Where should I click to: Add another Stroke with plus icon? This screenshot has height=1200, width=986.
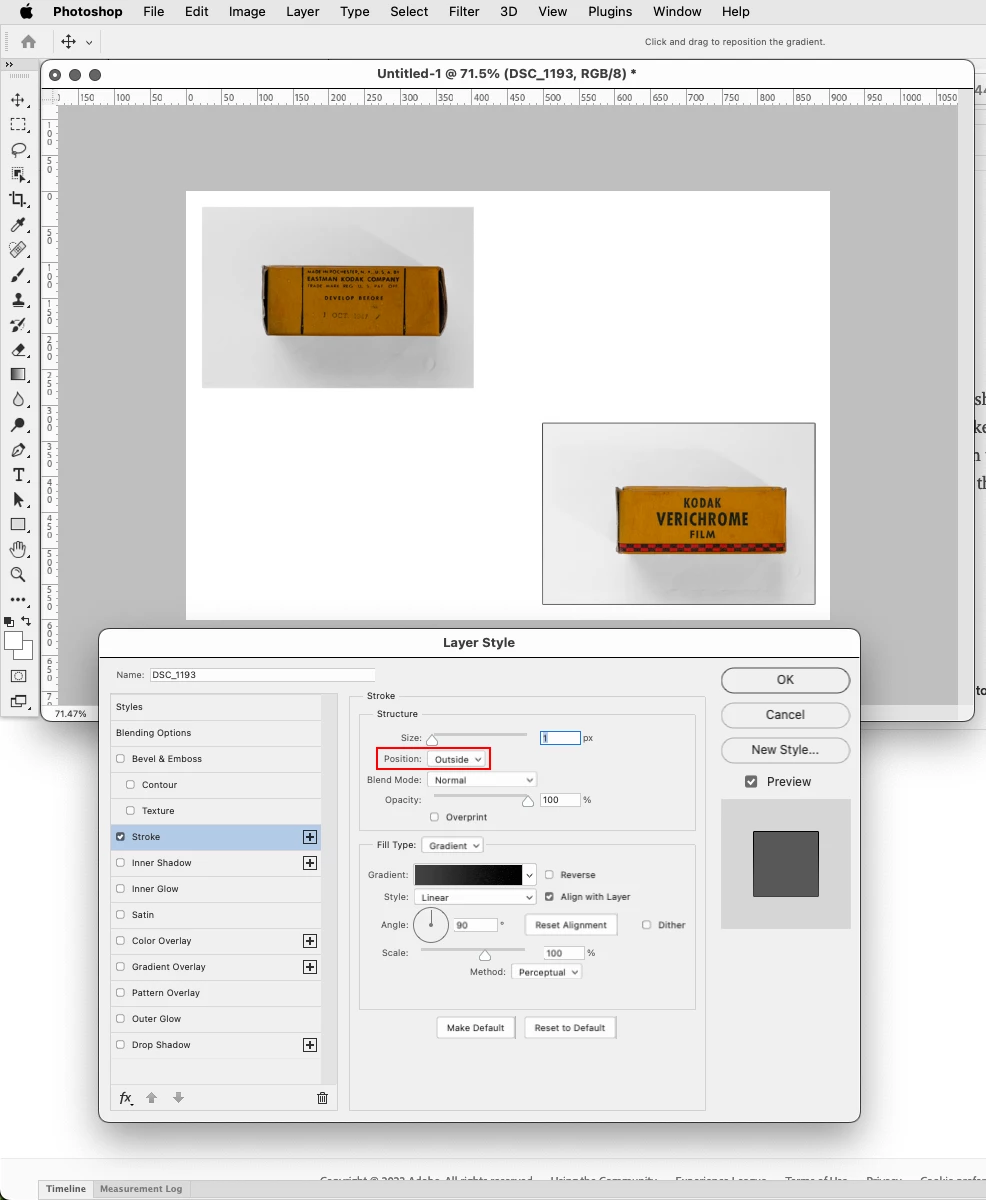click(310, 837)
